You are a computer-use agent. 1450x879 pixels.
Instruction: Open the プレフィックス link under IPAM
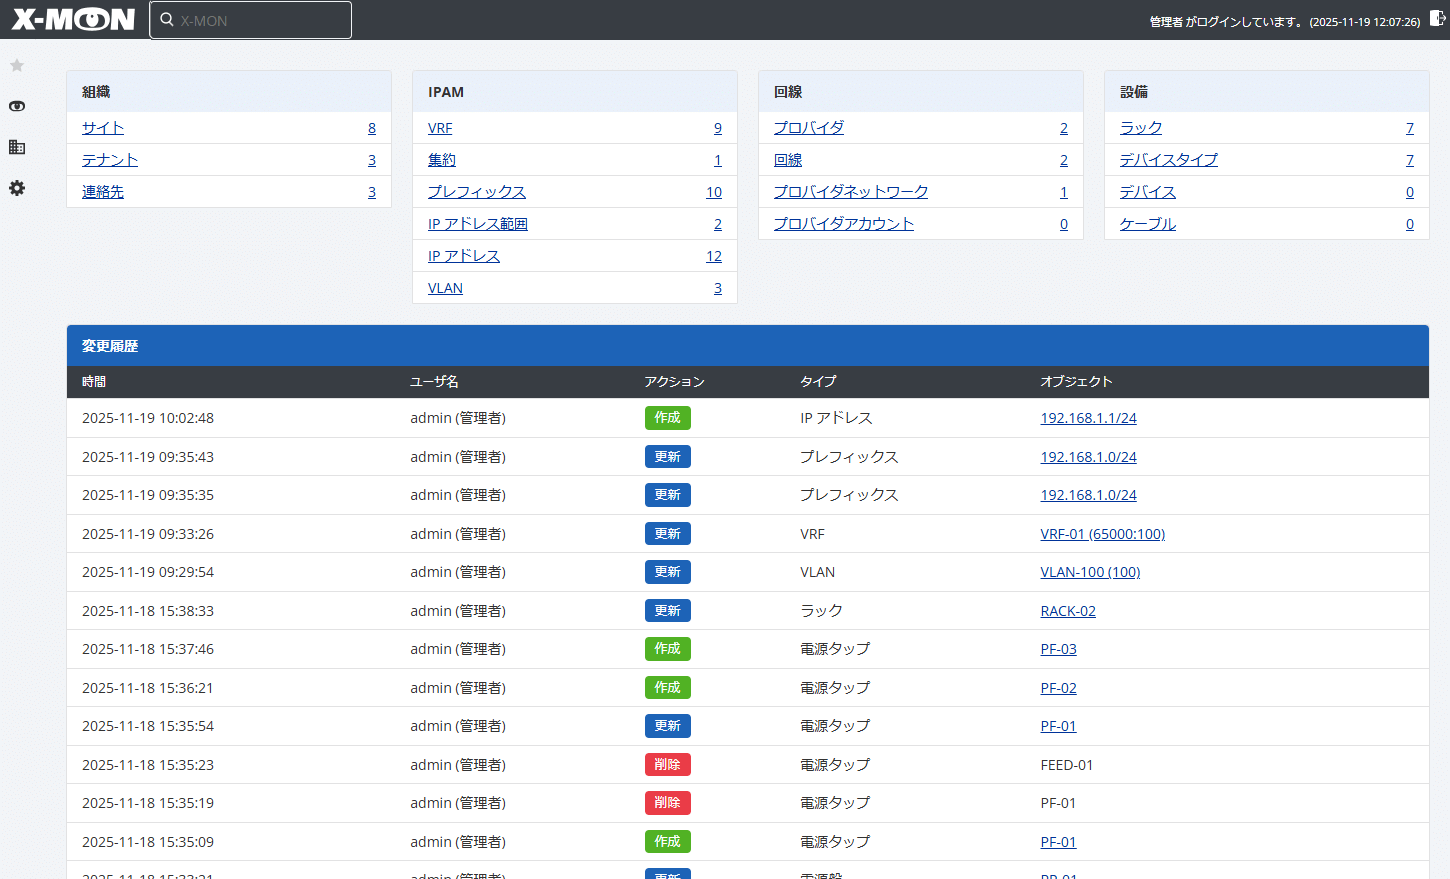point(476,191)
